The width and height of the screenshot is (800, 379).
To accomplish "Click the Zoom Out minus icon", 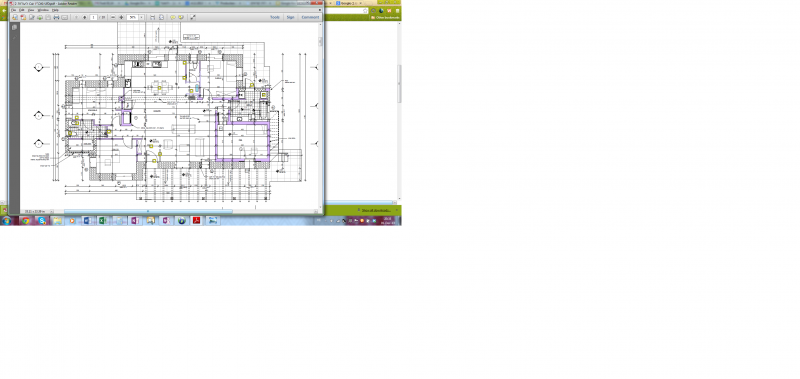I will (113, 17).
